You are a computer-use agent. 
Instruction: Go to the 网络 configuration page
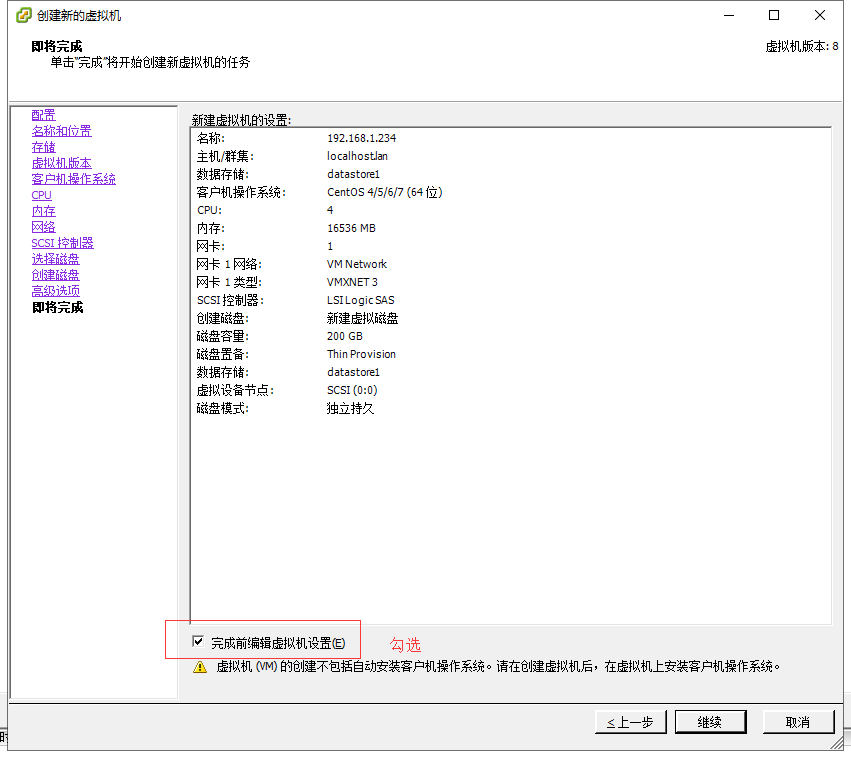43,226
